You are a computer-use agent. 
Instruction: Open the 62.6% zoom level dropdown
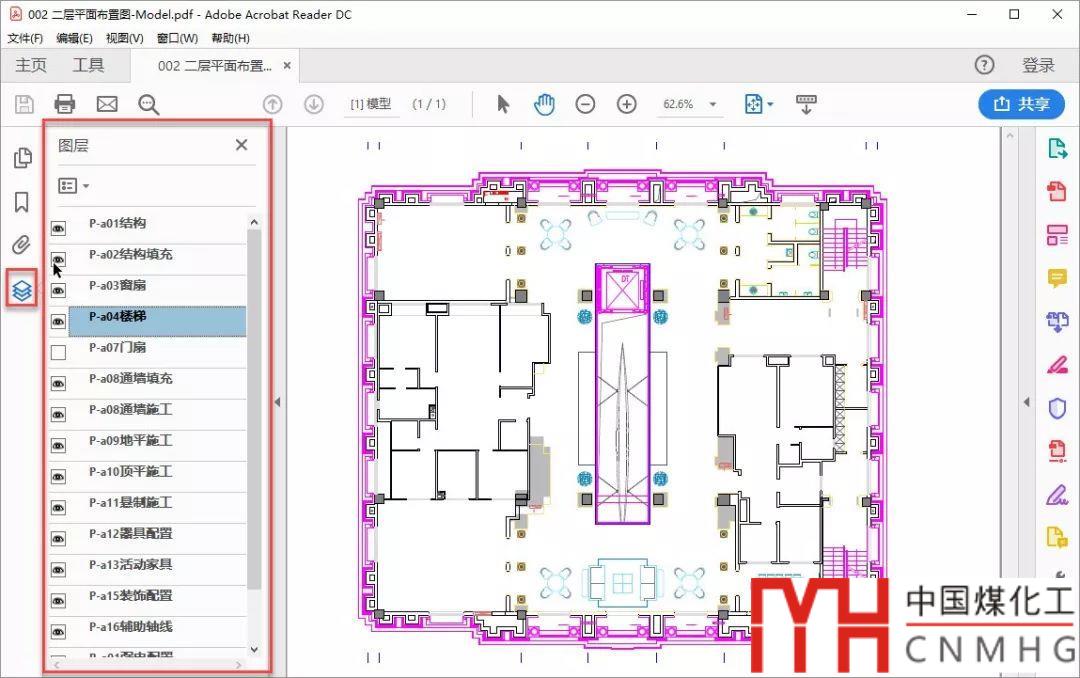click(713, 104)
